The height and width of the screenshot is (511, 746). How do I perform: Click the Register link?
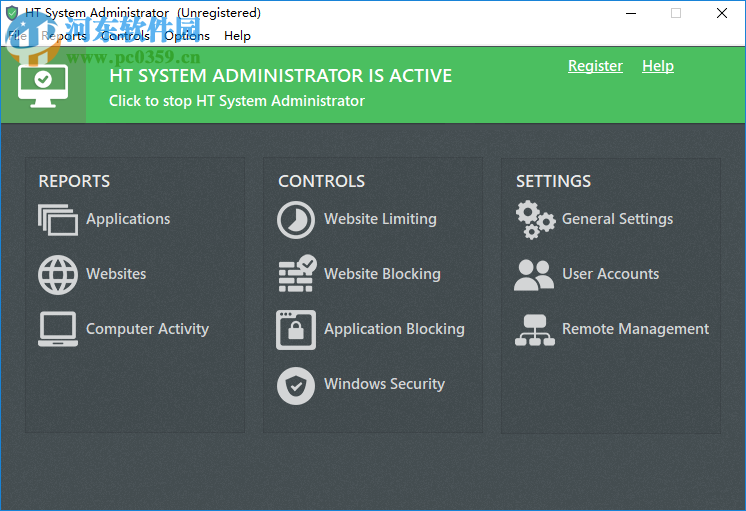[595, 66]
